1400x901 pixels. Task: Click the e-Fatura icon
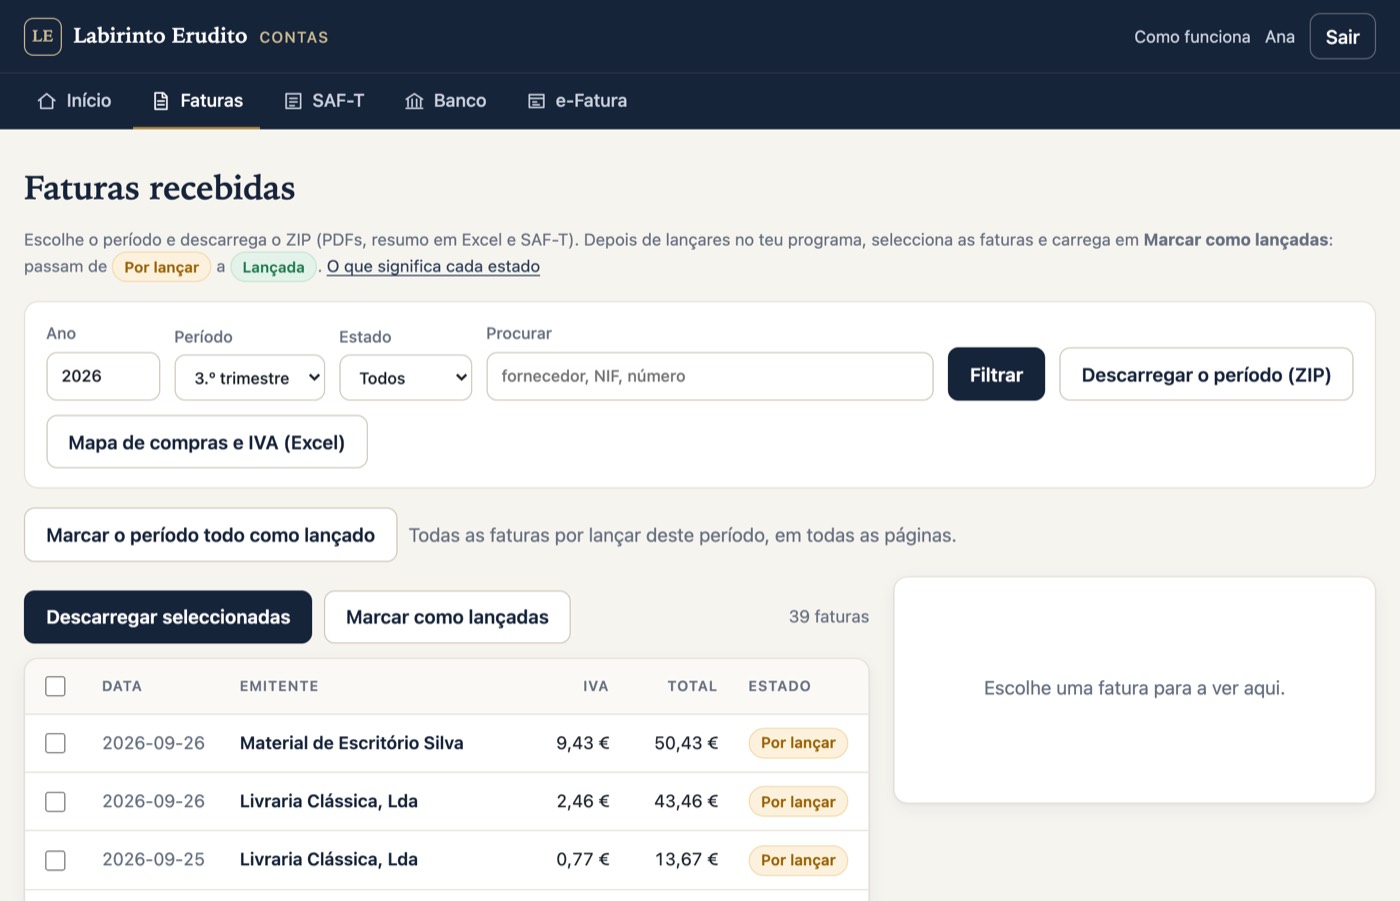tap(537, 101)
